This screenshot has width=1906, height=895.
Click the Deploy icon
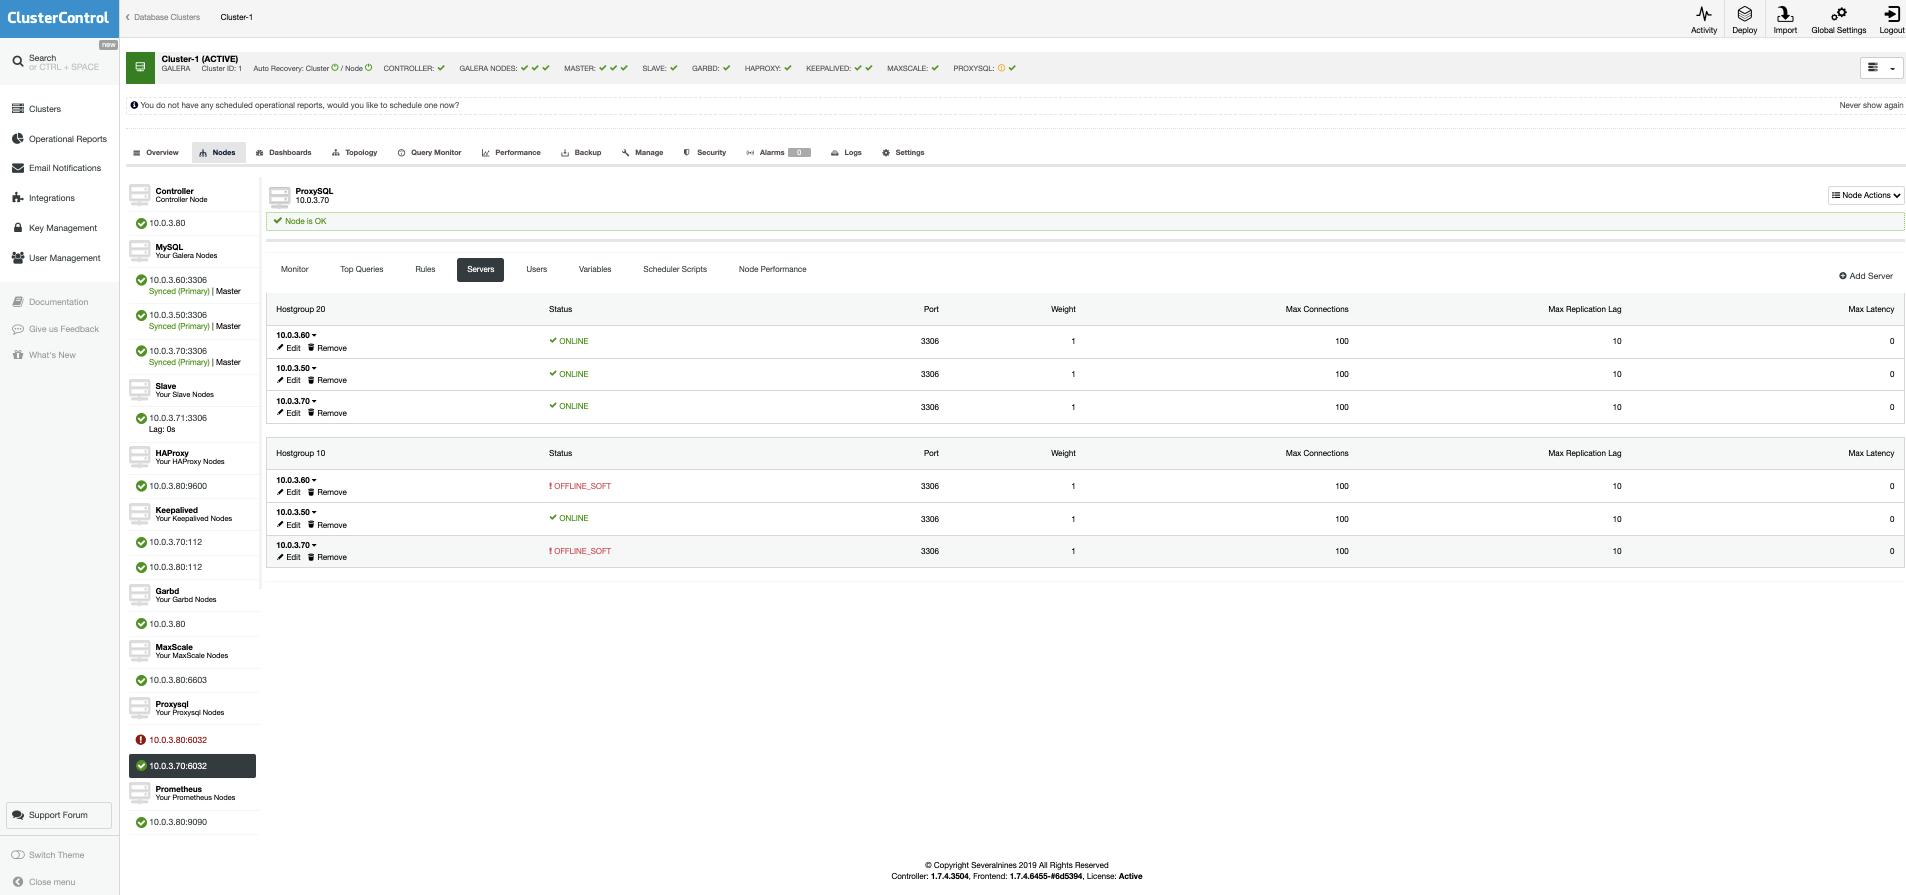coord(1745,14)
